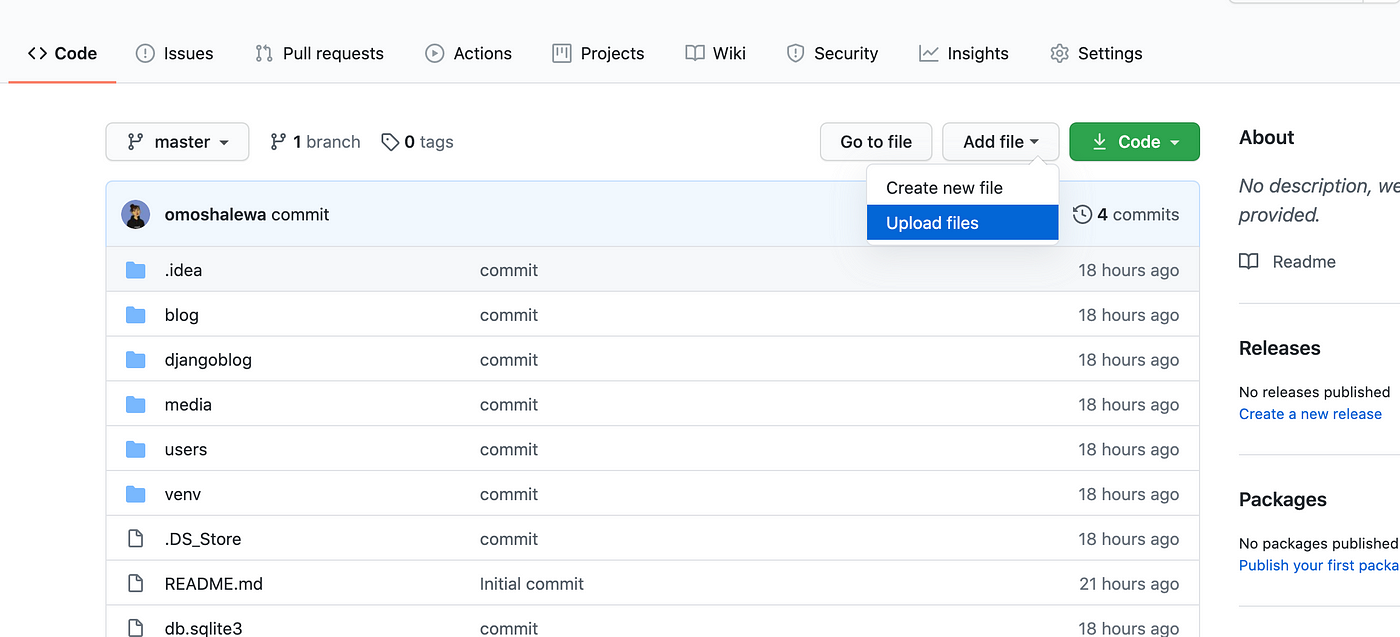Click the Go to file button
Image resolution: width=1400 pixels, height=637 pixels.
pos(876,142)
